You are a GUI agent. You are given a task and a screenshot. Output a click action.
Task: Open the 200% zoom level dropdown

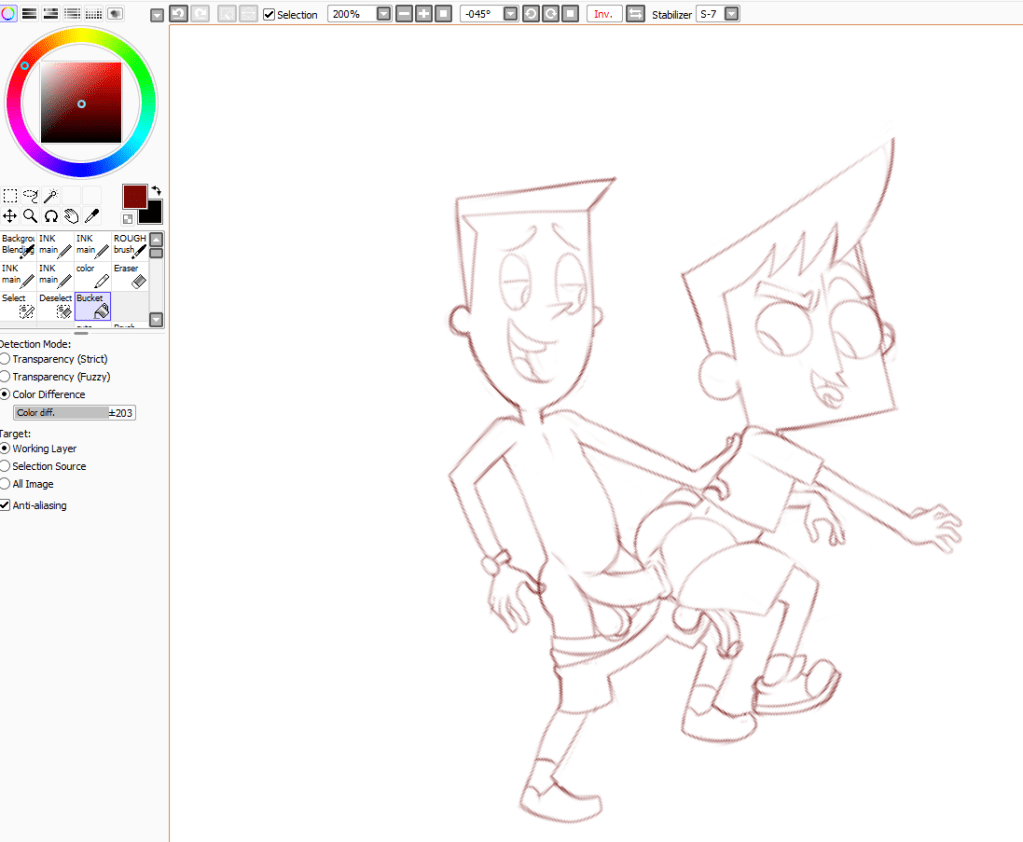tap(383, 14)
